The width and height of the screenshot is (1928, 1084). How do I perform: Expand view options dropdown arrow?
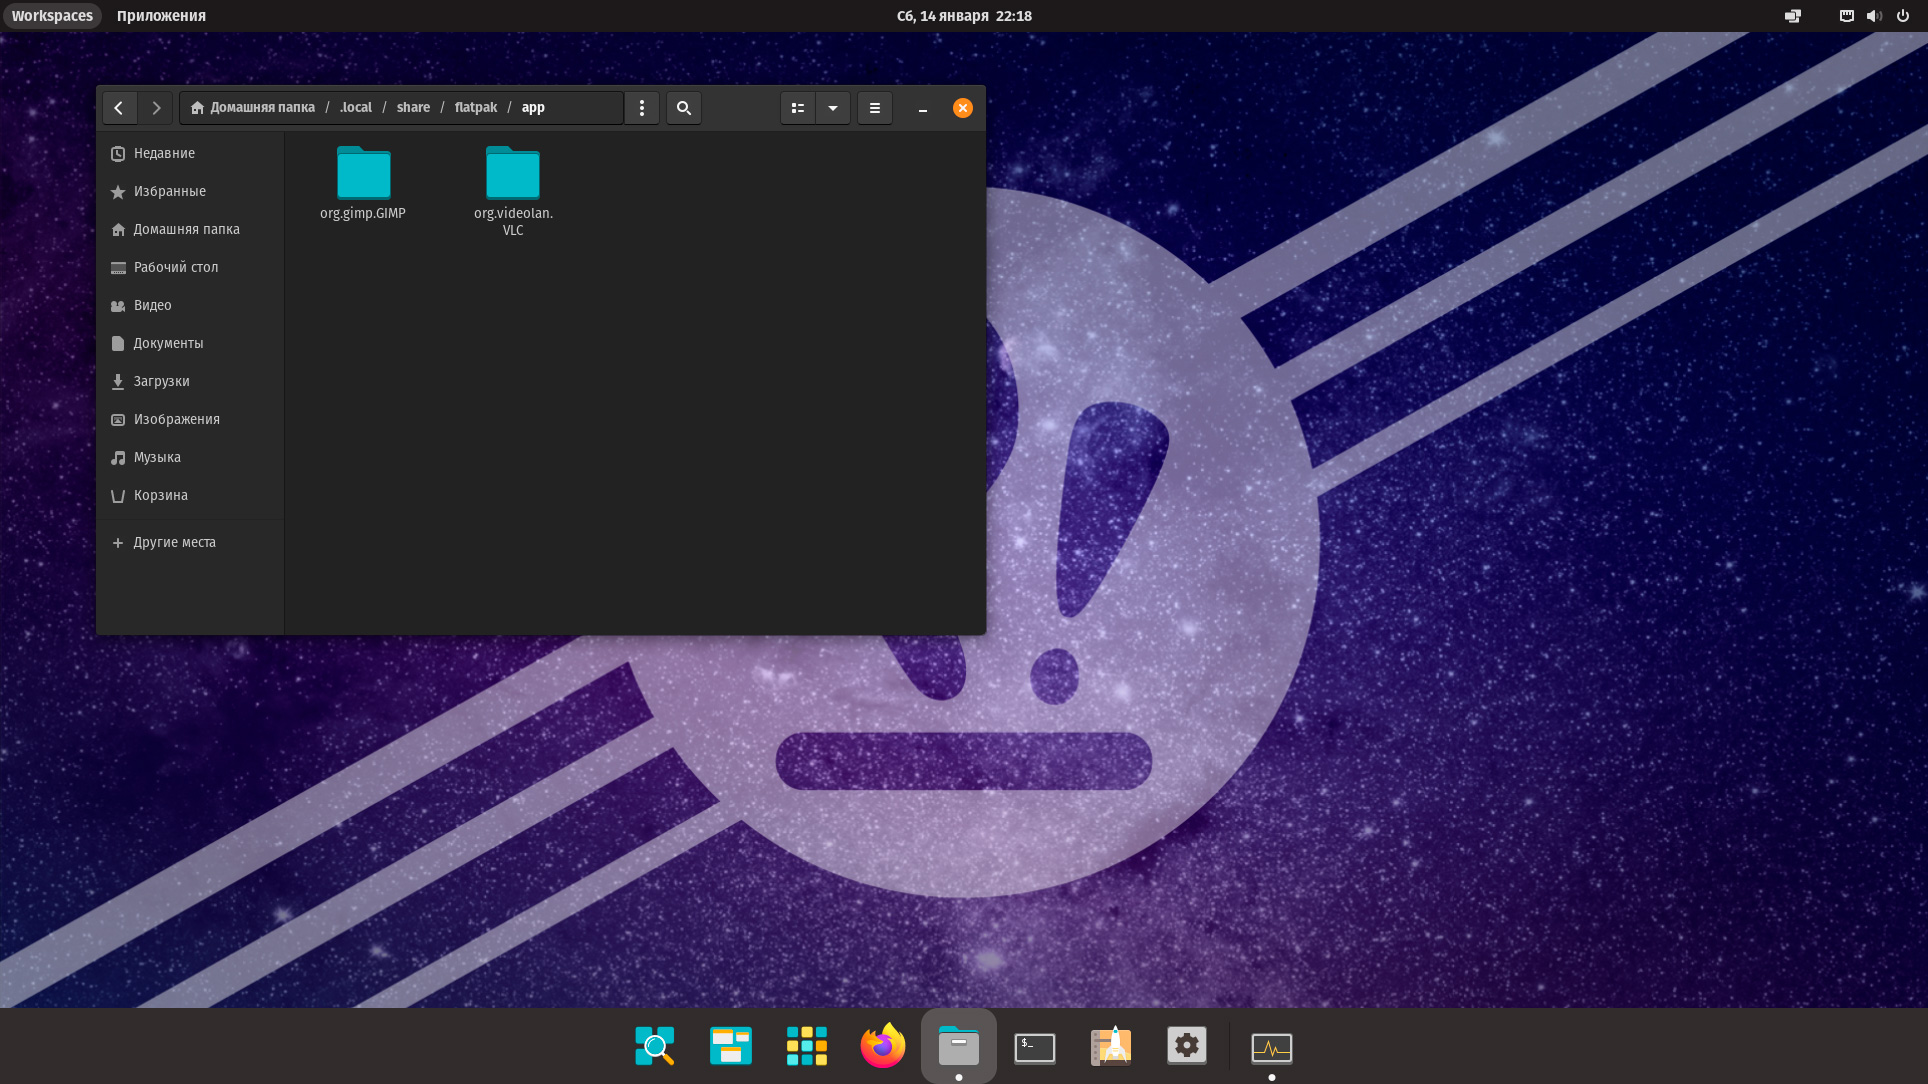pyautogui.click(x=833, y=108)
